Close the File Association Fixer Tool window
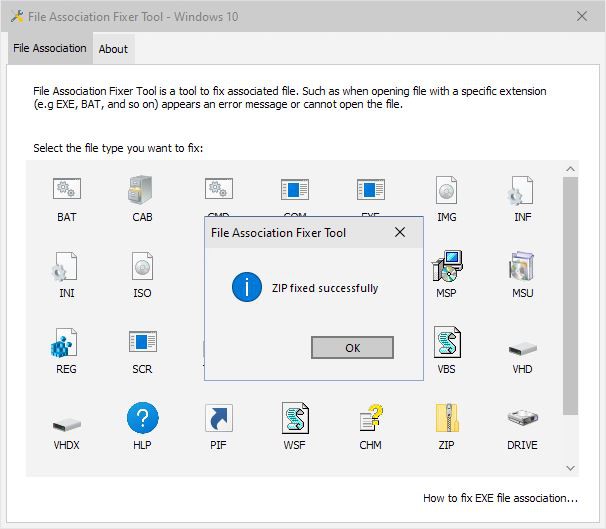This screenshot has width=606, height=529. pos(582,16)
